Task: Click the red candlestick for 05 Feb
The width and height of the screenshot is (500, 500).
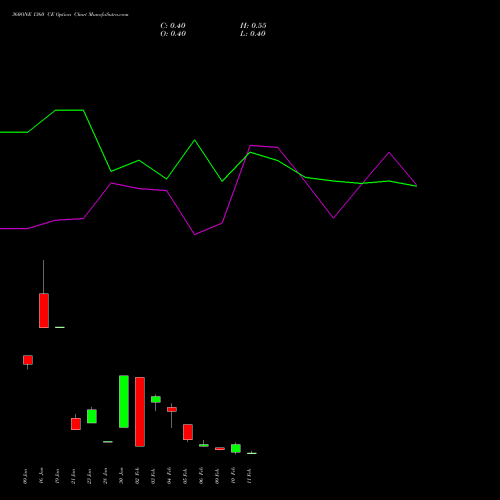Action: point(188,432)
